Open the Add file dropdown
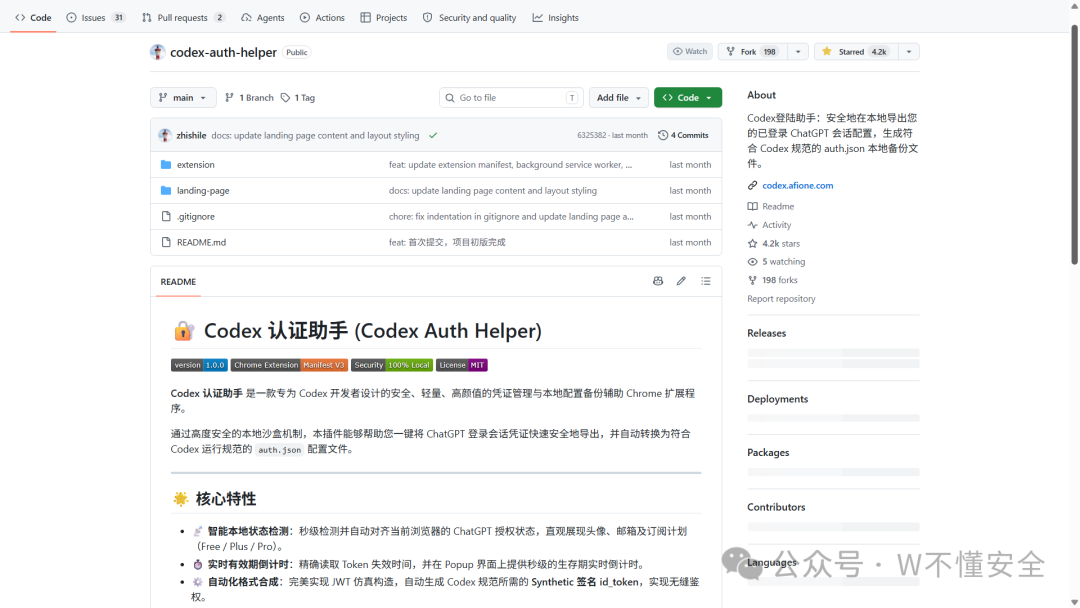1080x608 pixels. point(619,98)
